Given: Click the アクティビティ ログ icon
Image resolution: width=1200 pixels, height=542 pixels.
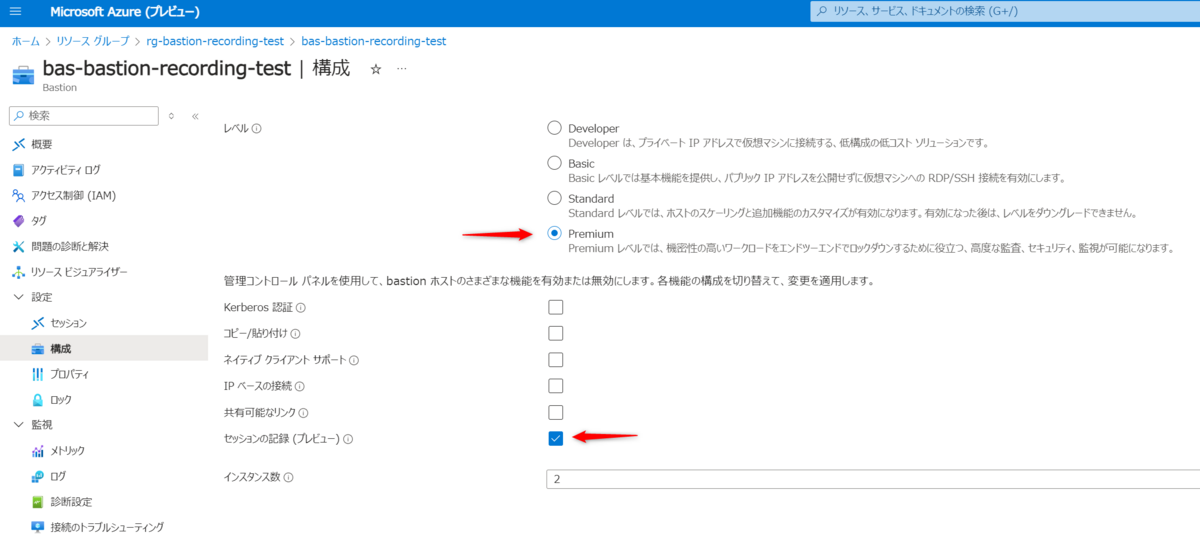Looking at the screenshot, I should click(19, 170).
